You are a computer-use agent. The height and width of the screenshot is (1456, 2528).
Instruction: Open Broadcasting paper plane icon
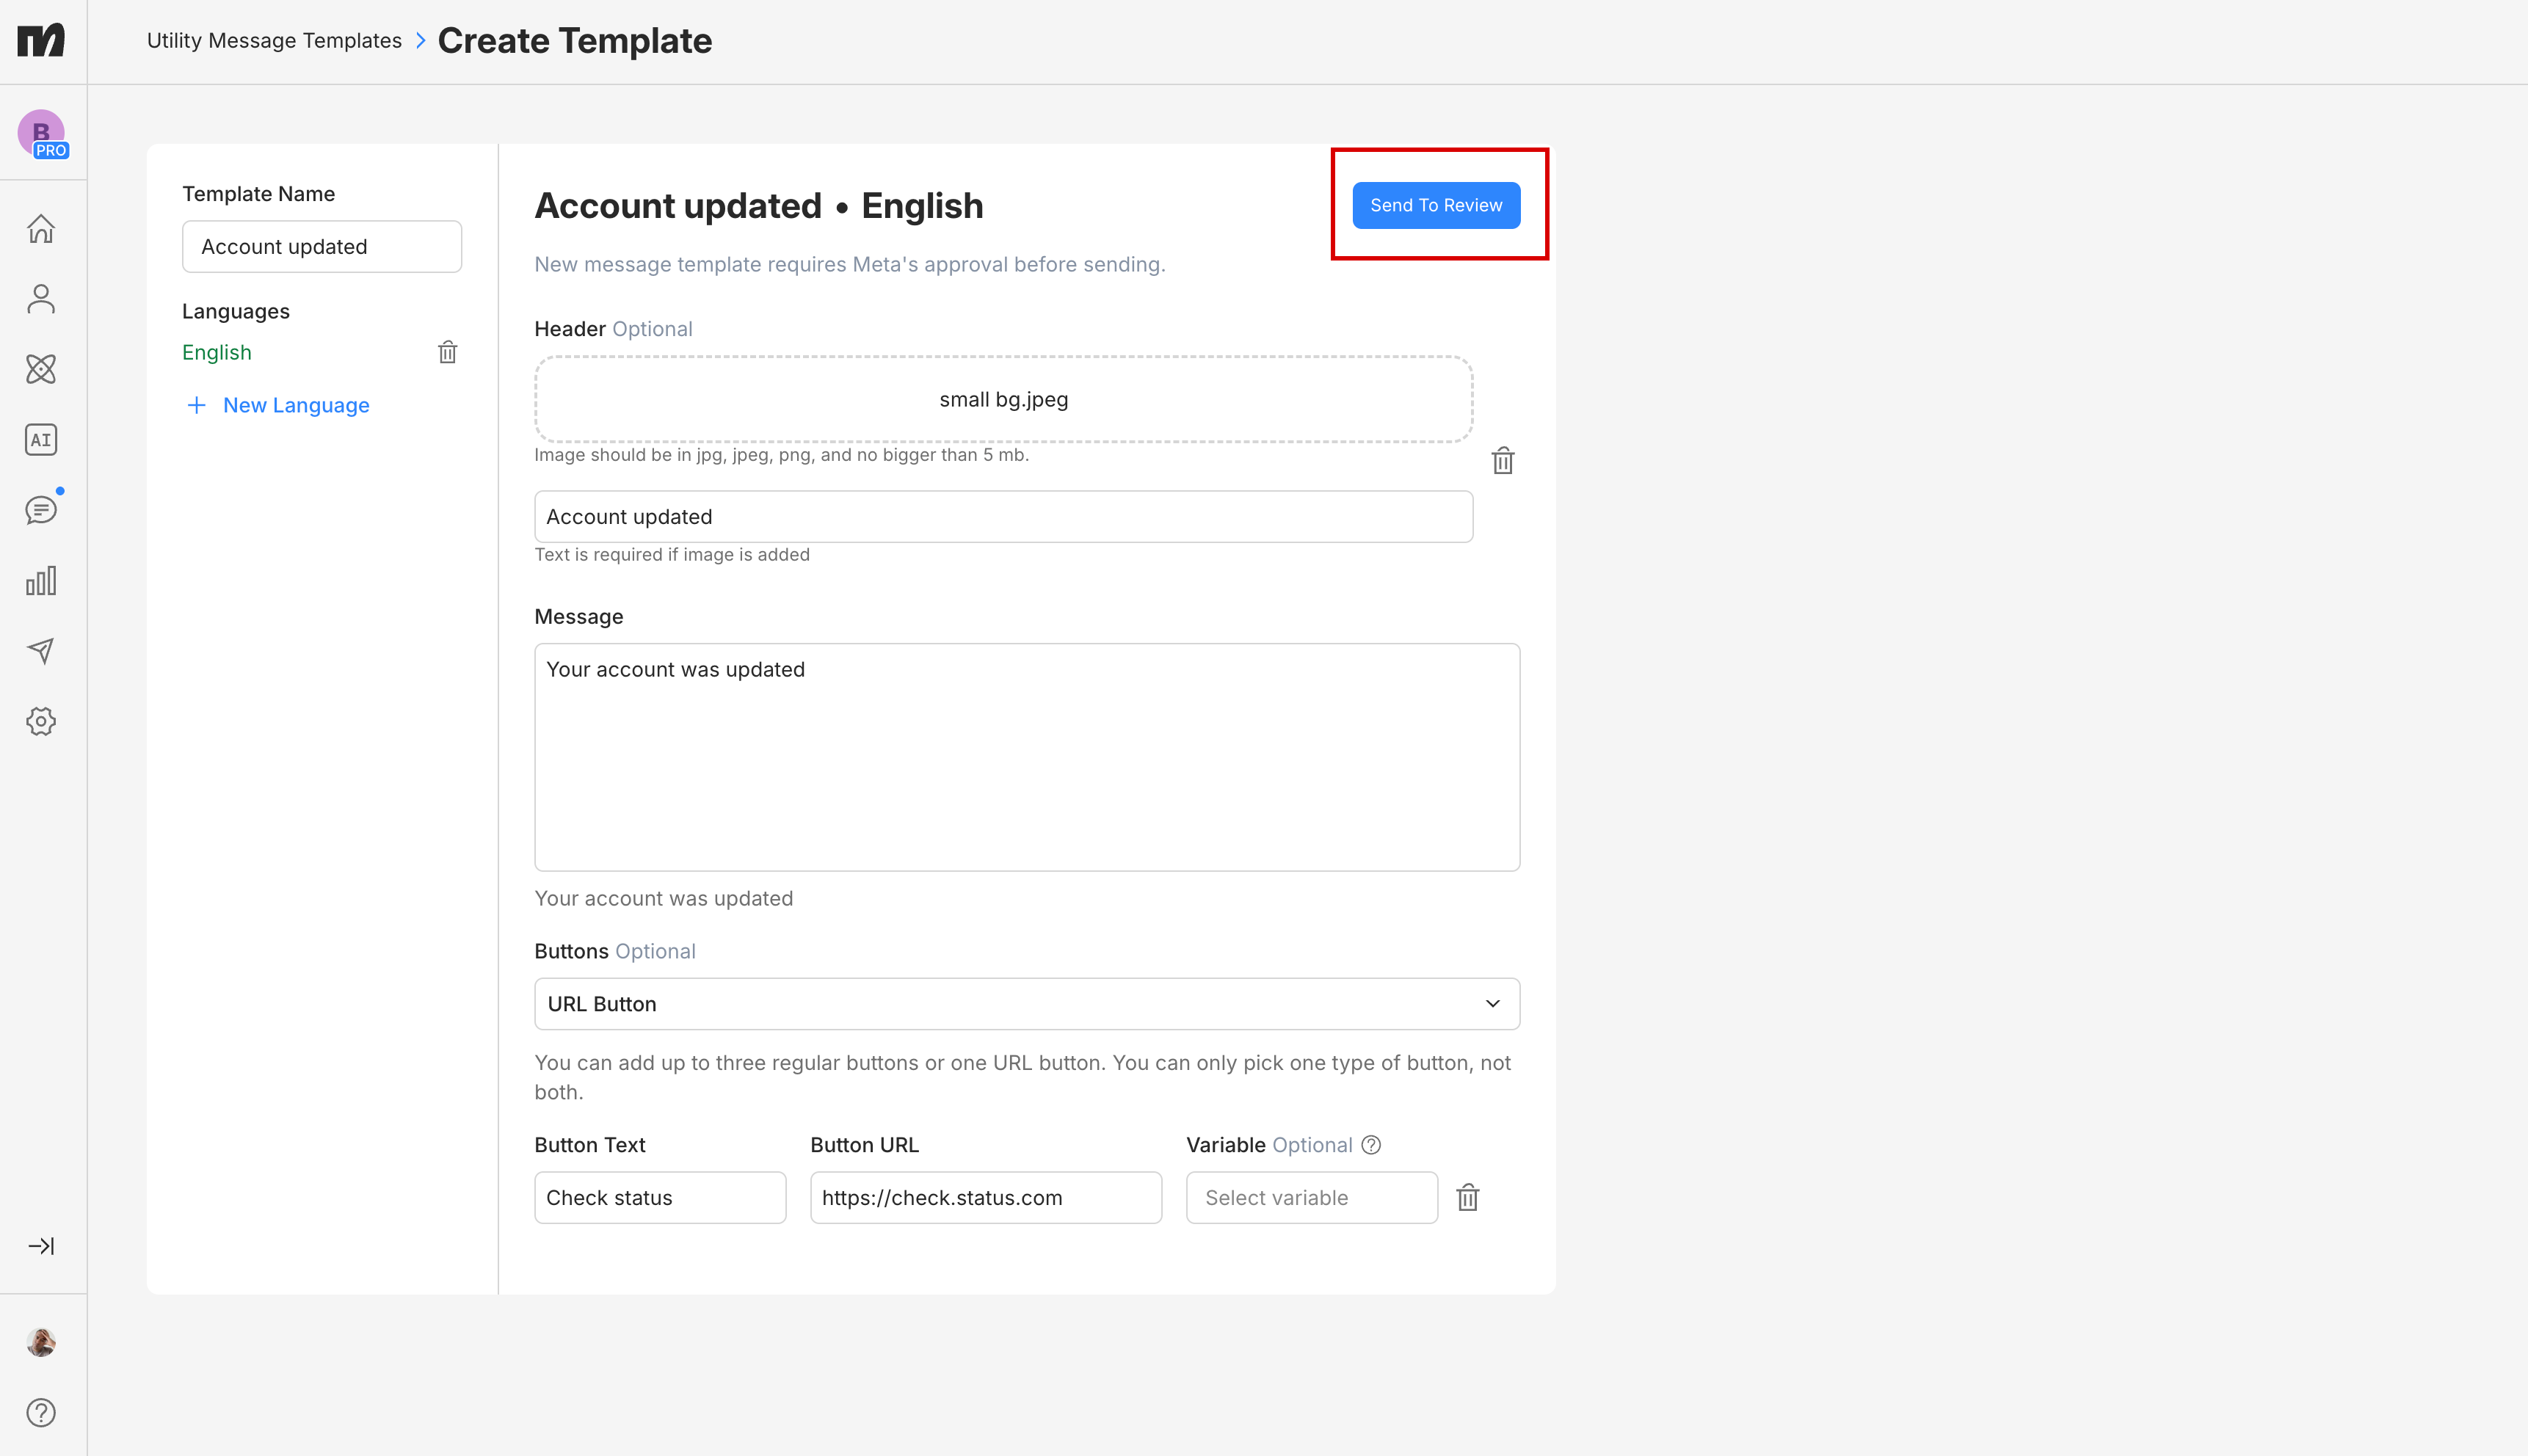coord(41,651)
